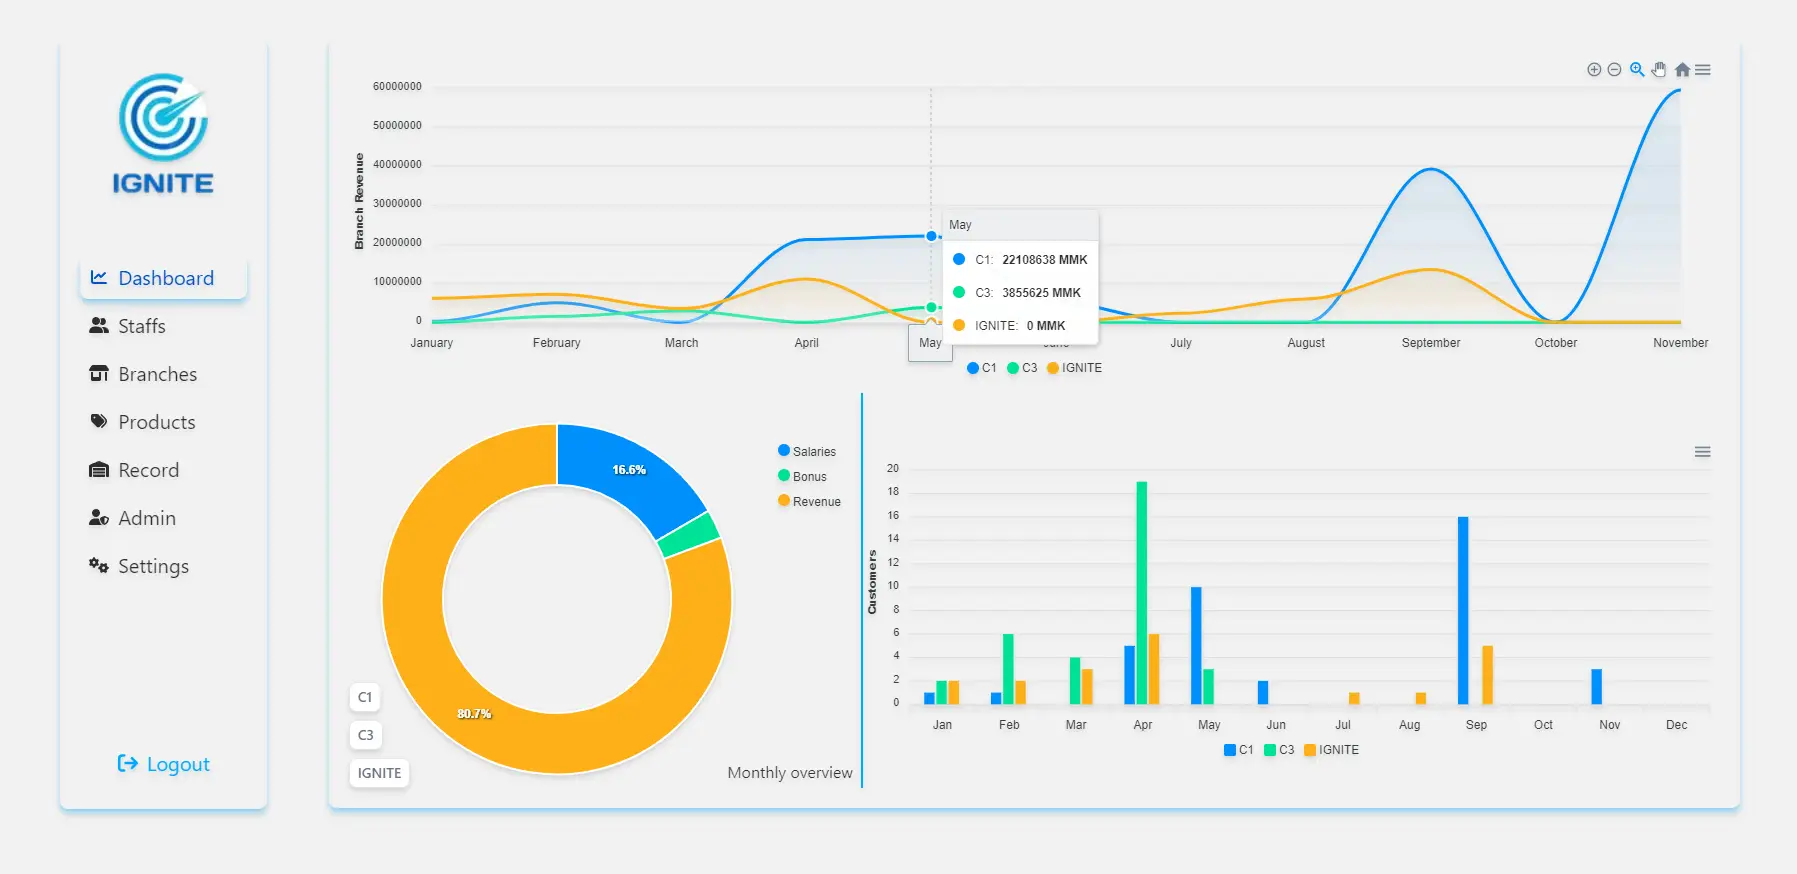Click the Settings gears icon in sidebar
This screenshot has height=874, width=1797.
click(x=99, y=566)
